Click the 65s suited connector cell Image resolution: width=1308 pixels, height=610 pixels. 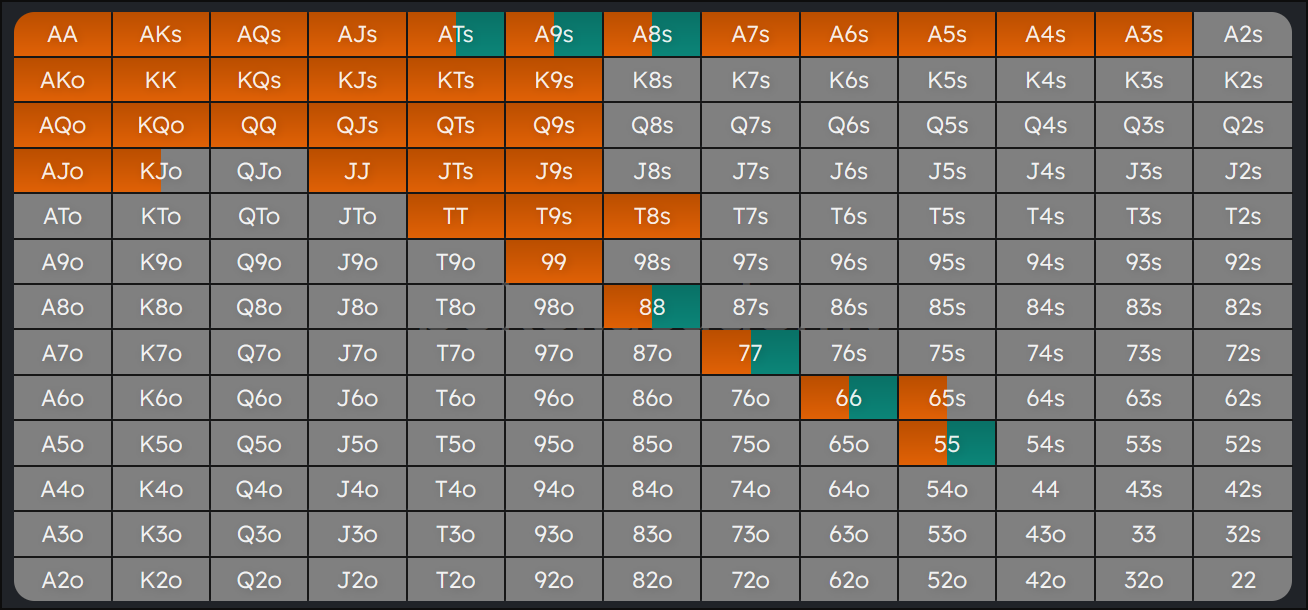click(946, 398)
